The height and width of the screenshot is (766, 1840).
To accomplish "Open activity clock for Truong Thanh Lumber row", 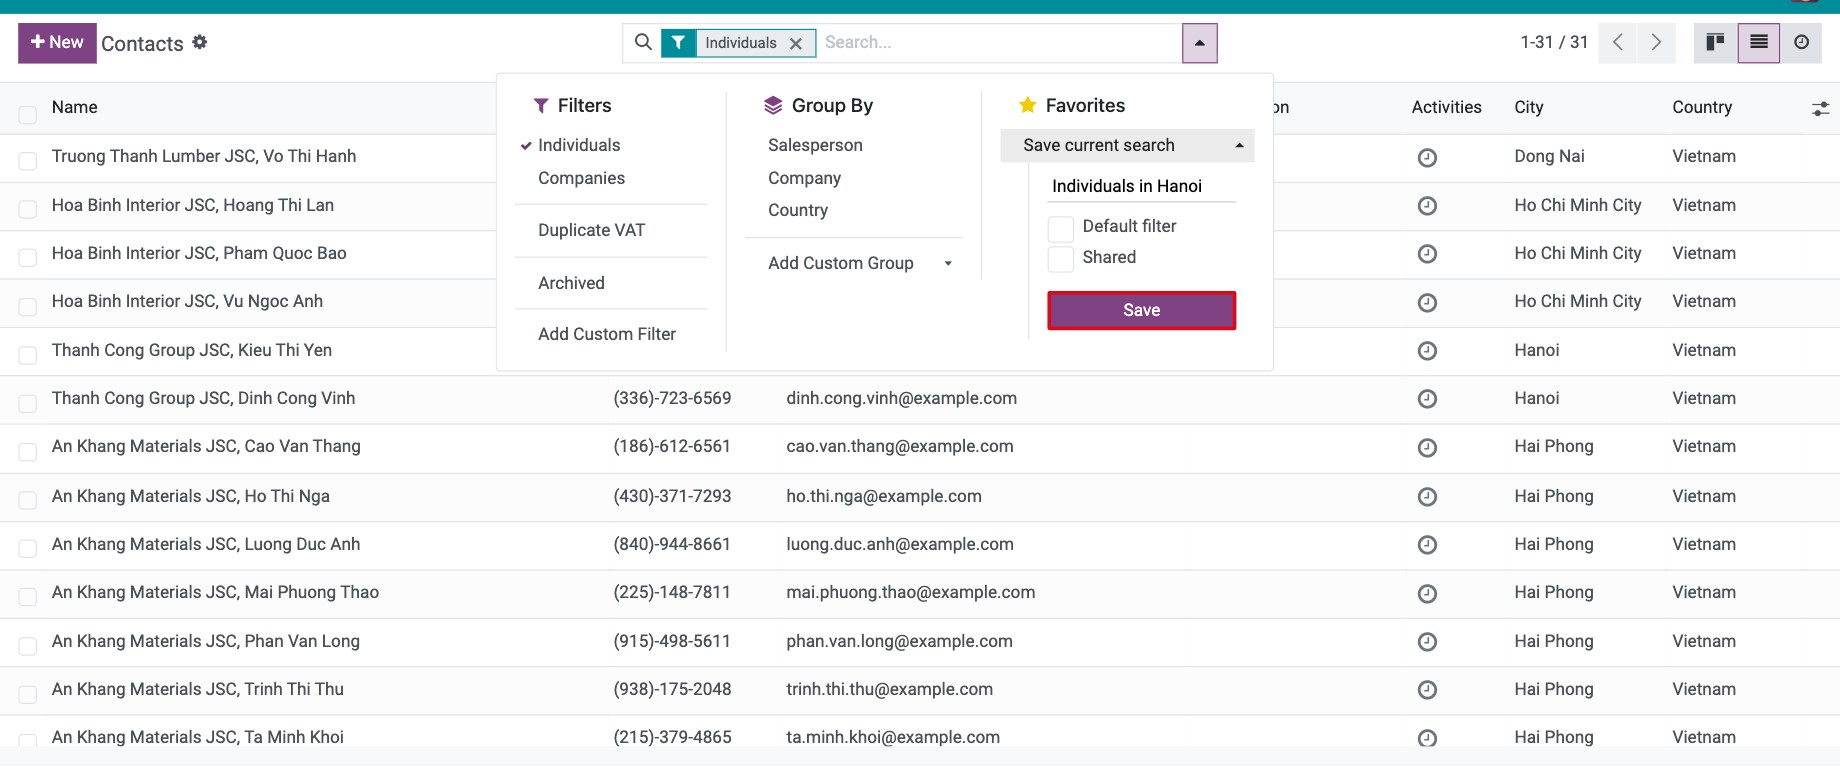I will (1427, 157).
